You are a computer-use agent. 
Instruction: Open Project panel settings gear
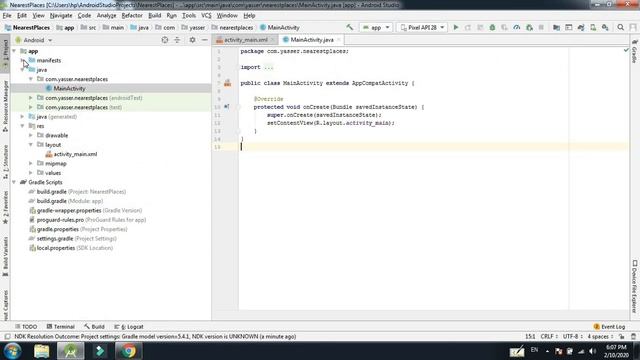tap(192, 40)
